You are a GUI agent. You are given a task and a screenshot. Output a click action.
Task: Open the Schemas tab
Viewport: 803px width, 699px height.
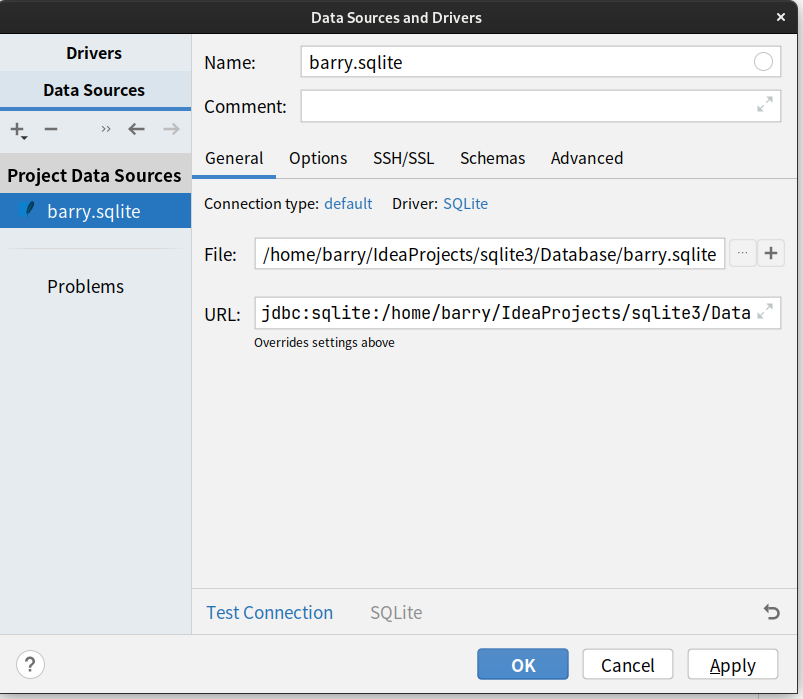(x=492, y=158)
